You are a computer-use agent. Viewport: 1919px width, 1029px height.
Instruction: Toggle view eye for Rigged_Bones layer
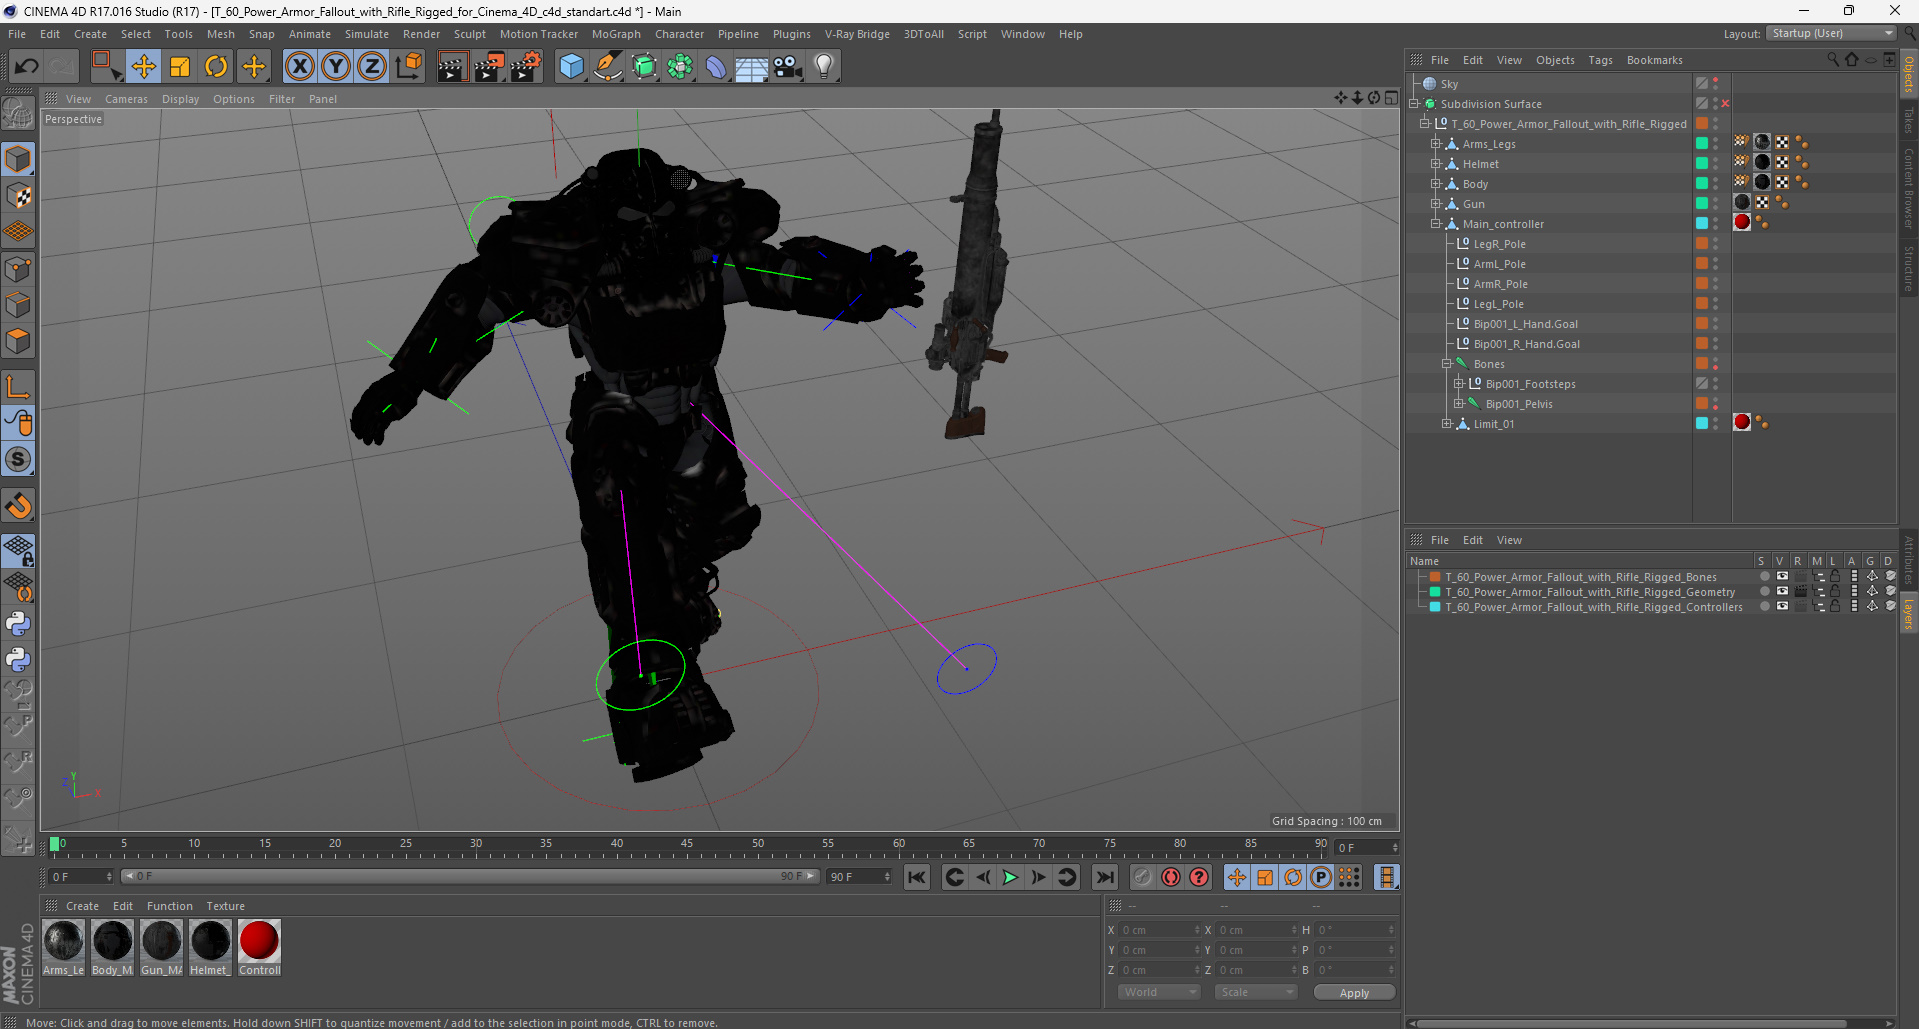(1782, 577)
